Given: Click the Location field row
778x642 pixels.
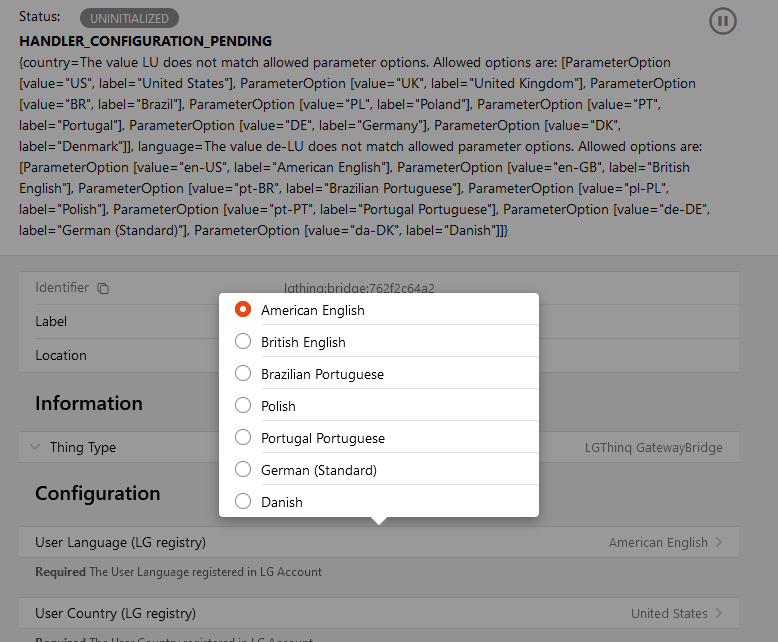Looking at the screenshot, I should (x=120, y=356).
